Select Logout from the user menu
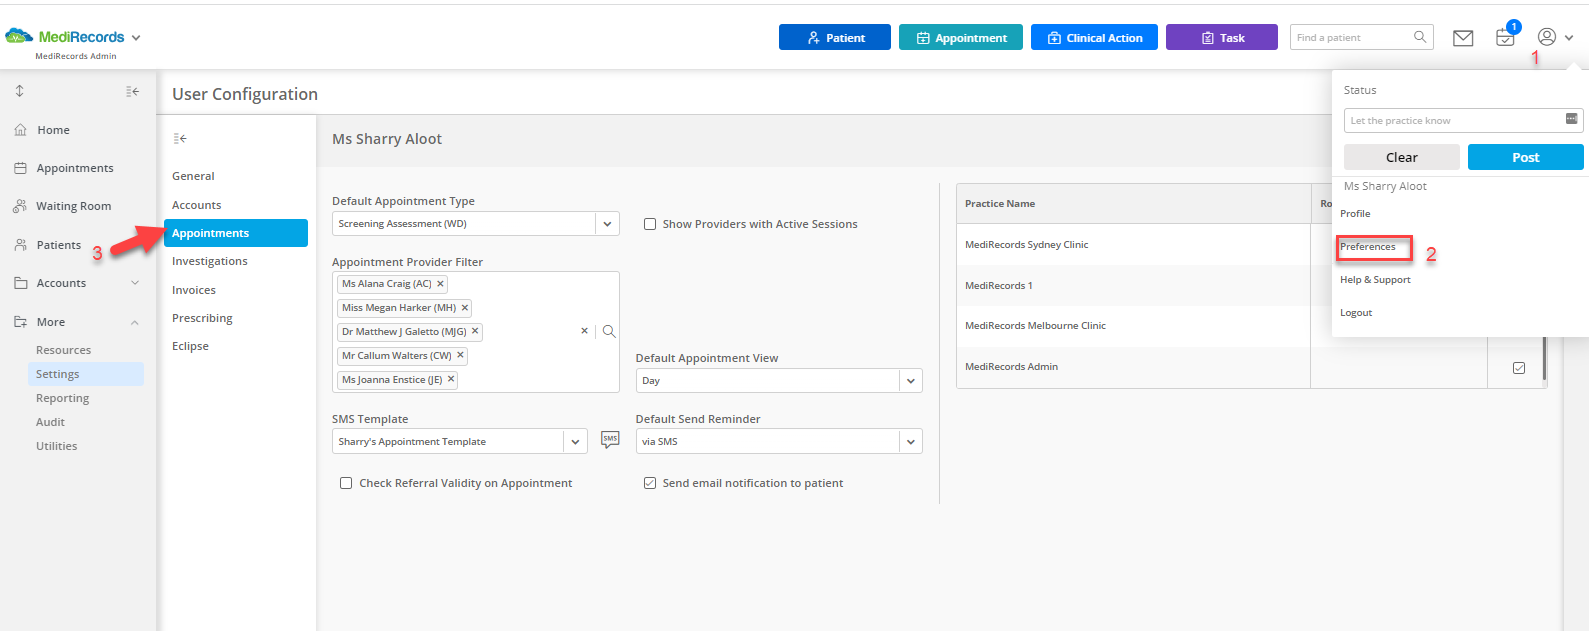The width and height of the screenshot is (1589, 631). pos(1356,313)
